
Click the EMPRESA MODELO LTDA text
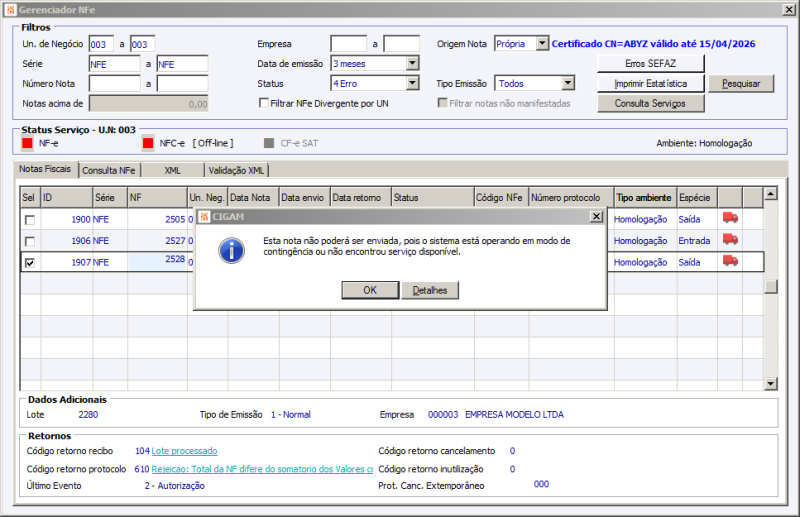(514, 414)
